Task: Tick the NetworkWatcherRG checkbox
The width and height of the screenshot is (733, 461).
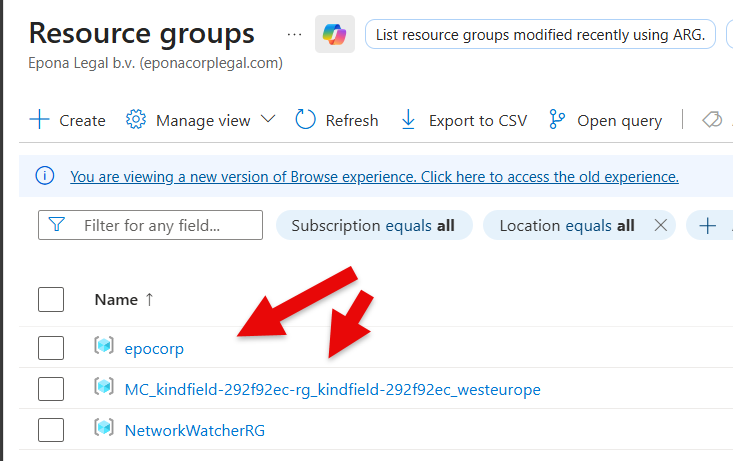Action: pos(51,430)
